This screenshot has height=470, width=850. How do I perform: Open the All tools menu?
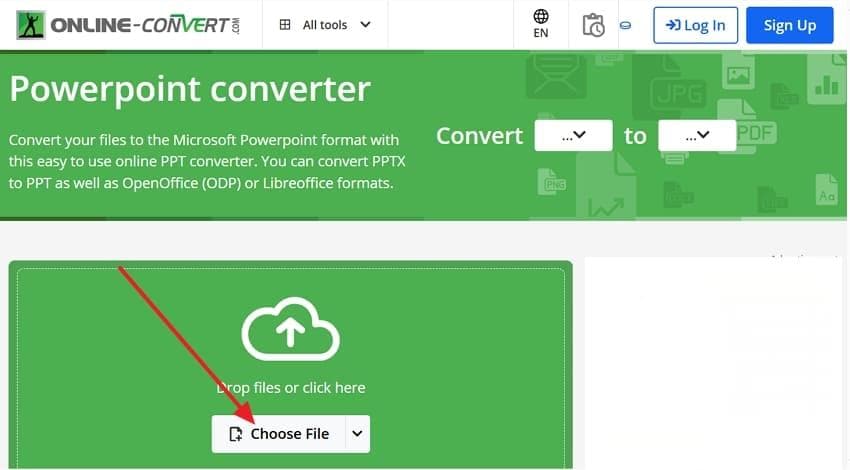[325, 25]
